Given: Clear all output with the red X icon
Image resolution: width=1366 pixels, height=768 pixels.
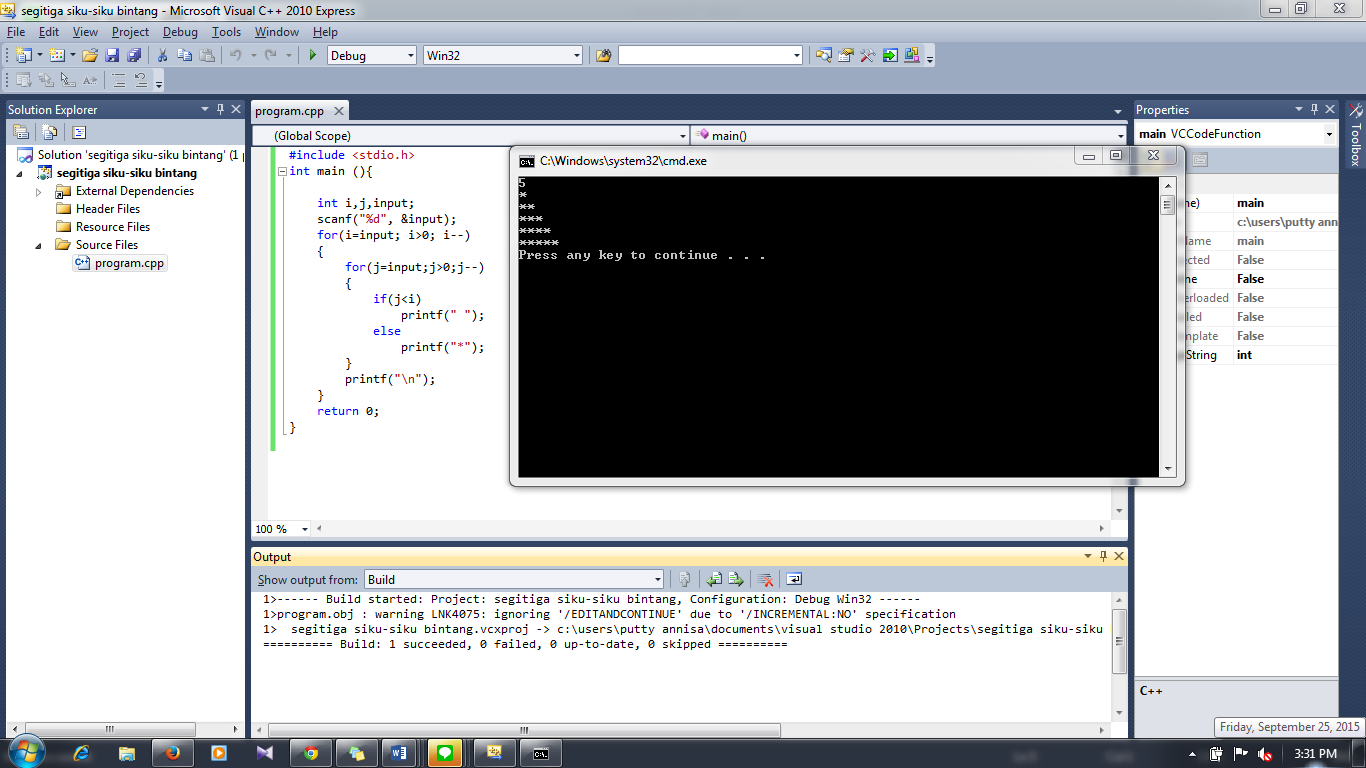Looking at the screenshot, I should [x=765, y=579].
